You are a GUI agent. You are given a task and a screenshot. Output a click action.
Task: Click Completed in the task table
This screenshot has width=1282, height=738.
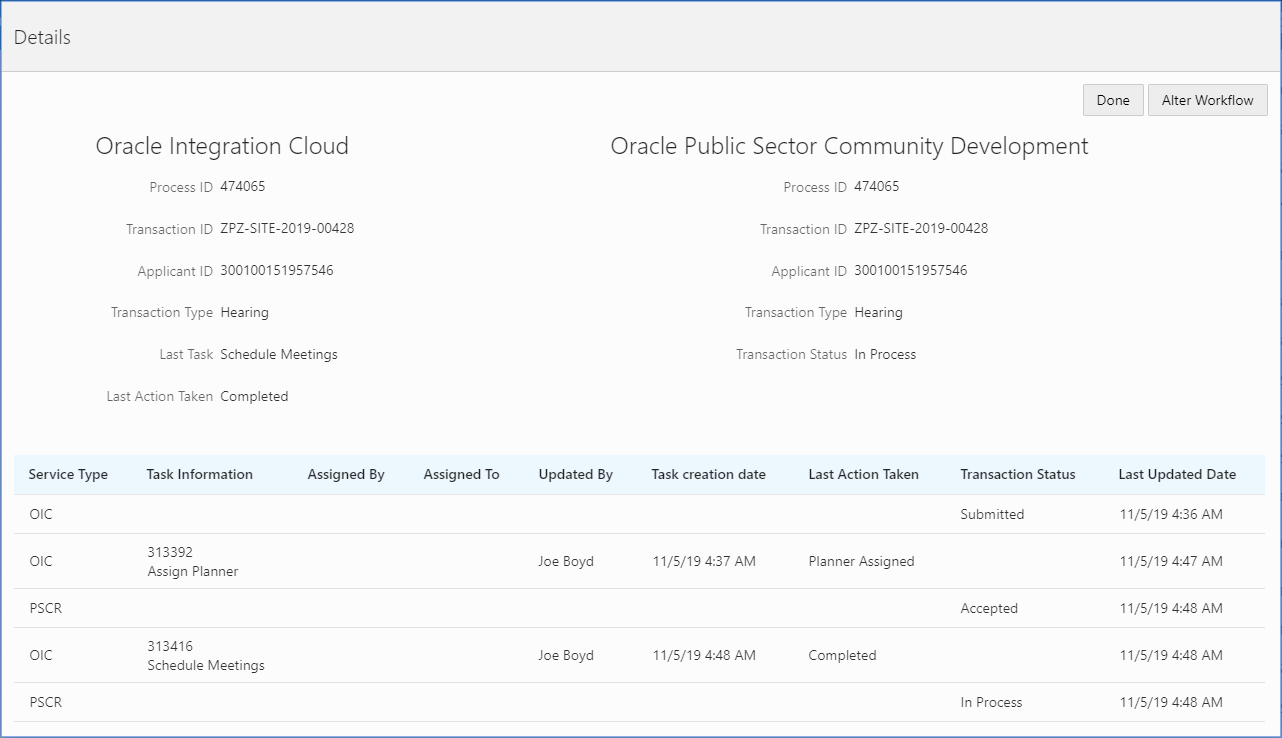click(x=842, y=655)
